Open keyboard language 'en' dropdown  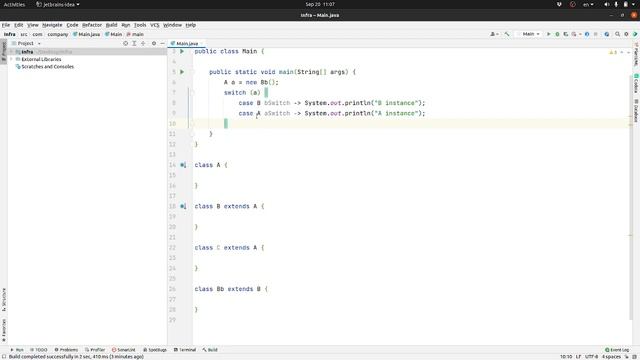pyautogui.click(x=588, y=4)
